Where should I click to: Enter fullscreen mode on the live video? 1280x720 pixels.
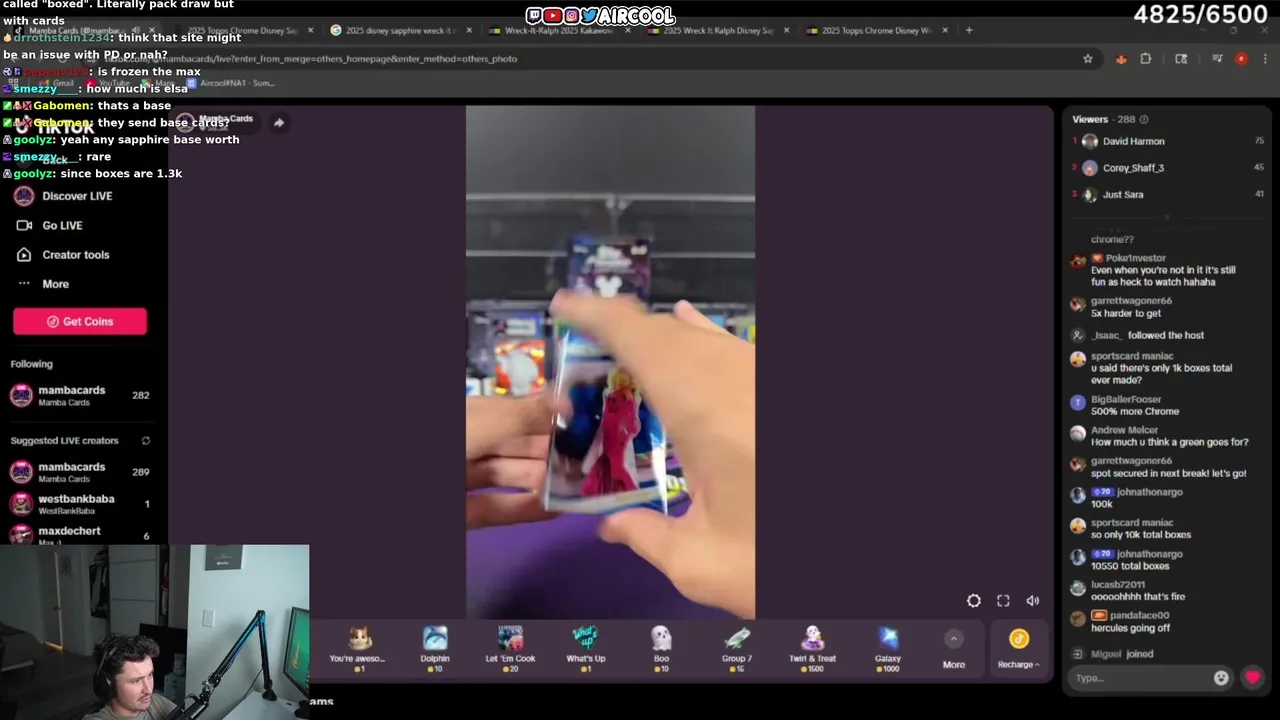click(x=1003, y=601)
